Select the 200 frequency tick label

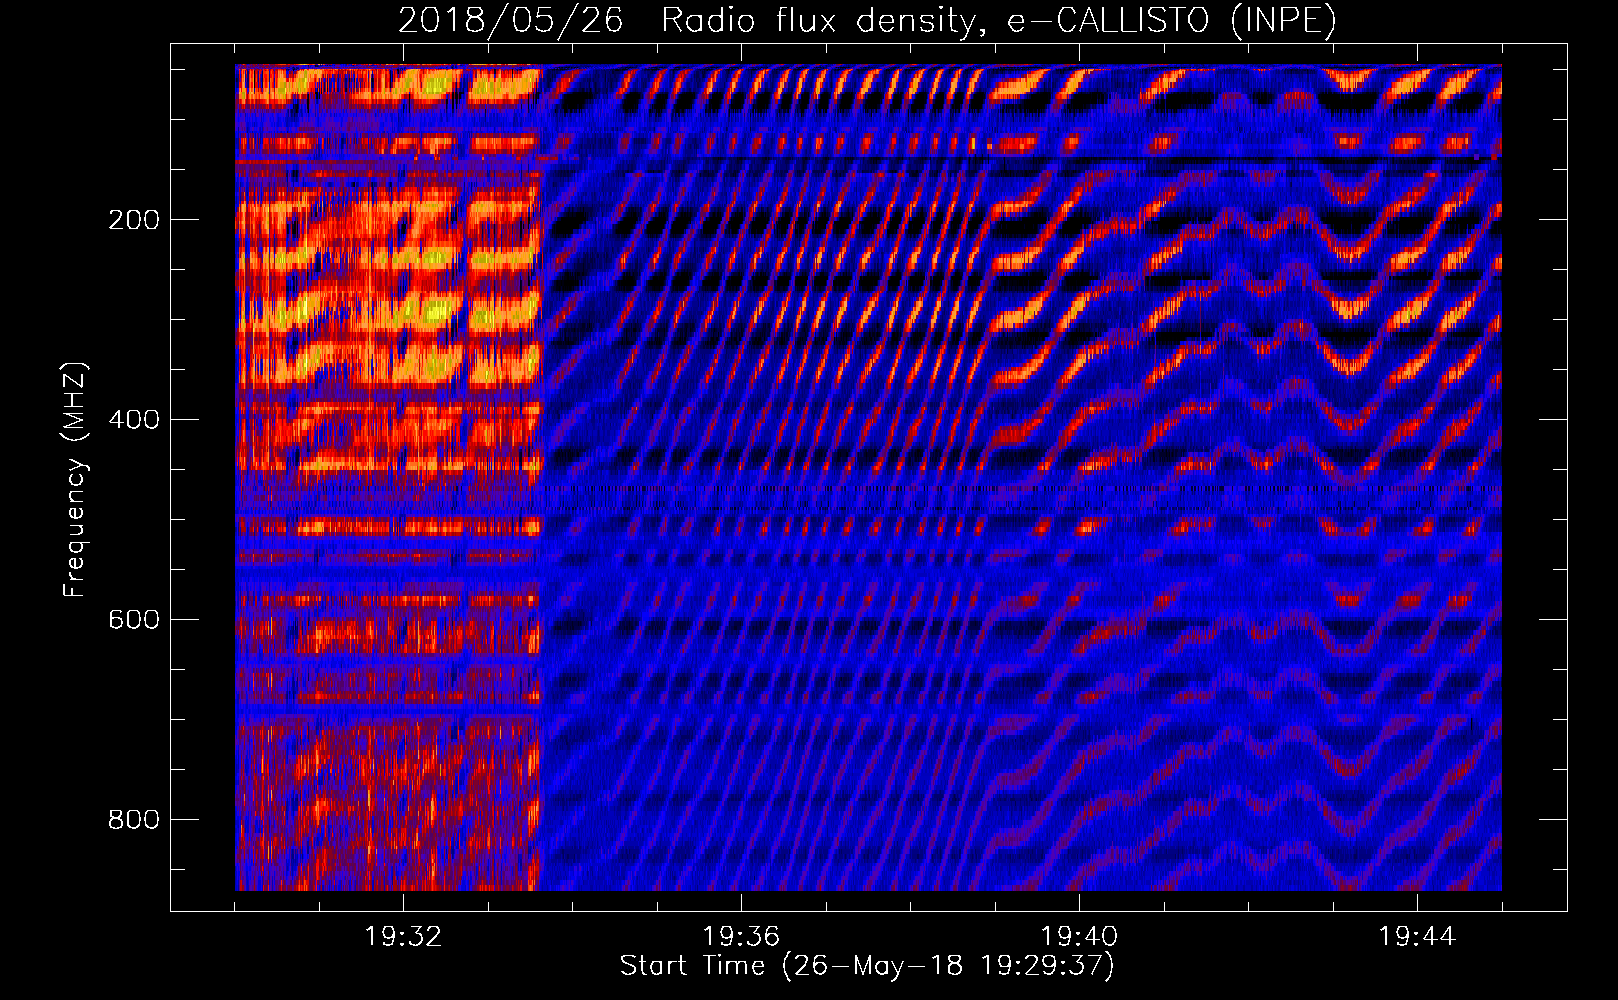coord(134,220)
